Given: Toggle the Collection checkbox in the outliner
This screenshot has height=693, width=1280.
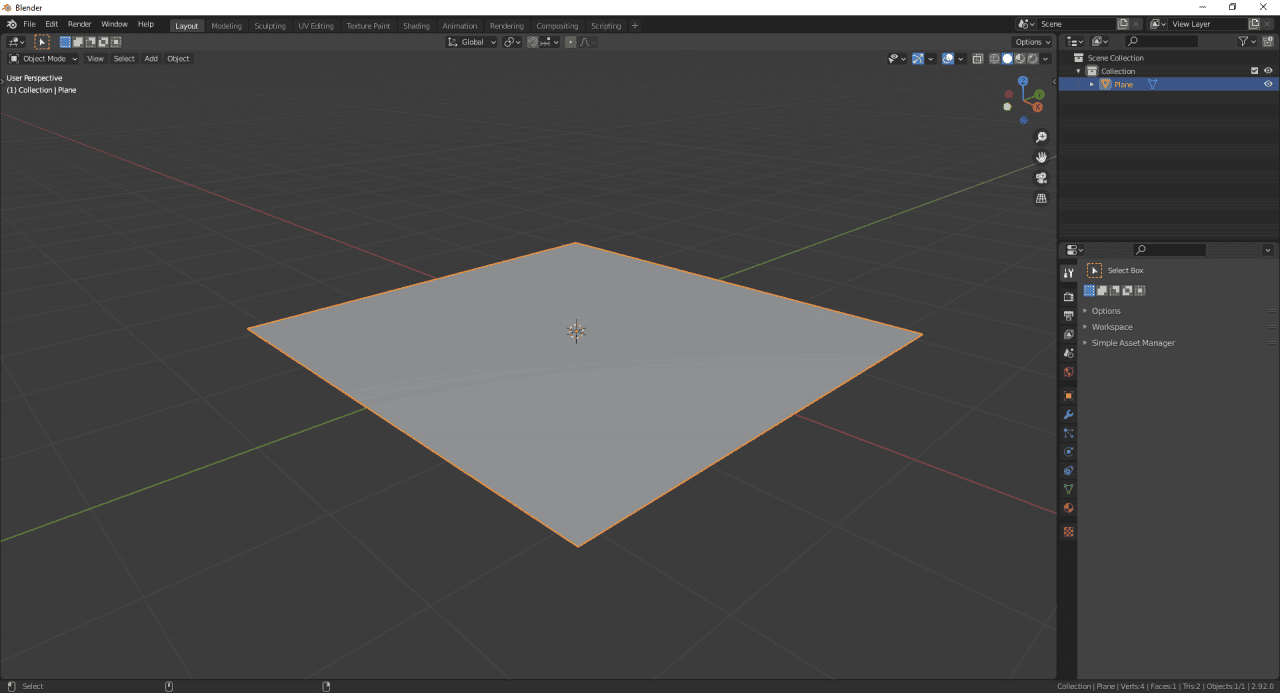Looking at the screenshot, I should coord(1254,70).
